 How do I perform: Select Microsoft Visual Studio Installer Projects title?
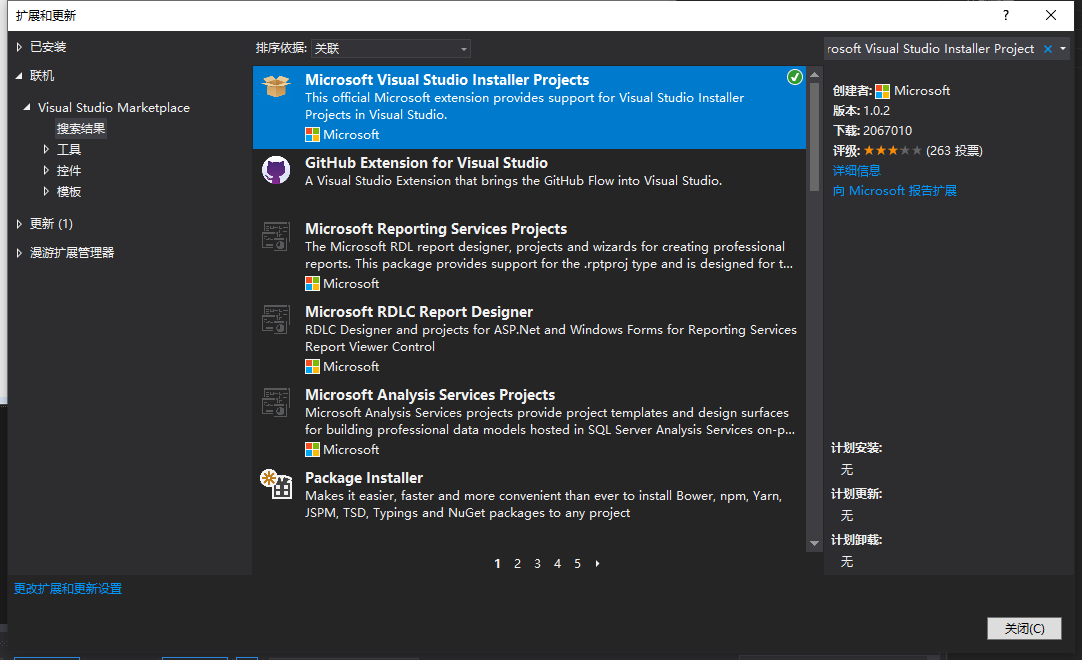(447, 80)
